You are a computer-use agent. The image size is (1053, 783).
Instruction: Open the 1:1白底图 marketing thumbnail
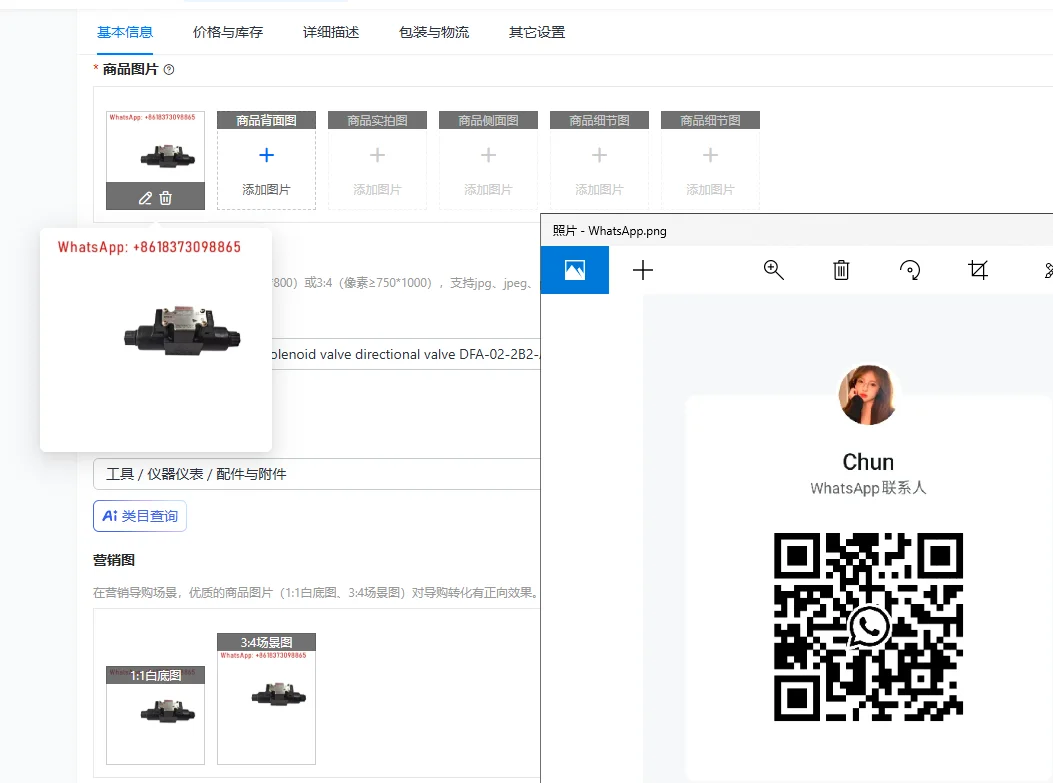(x=155, y=715)
